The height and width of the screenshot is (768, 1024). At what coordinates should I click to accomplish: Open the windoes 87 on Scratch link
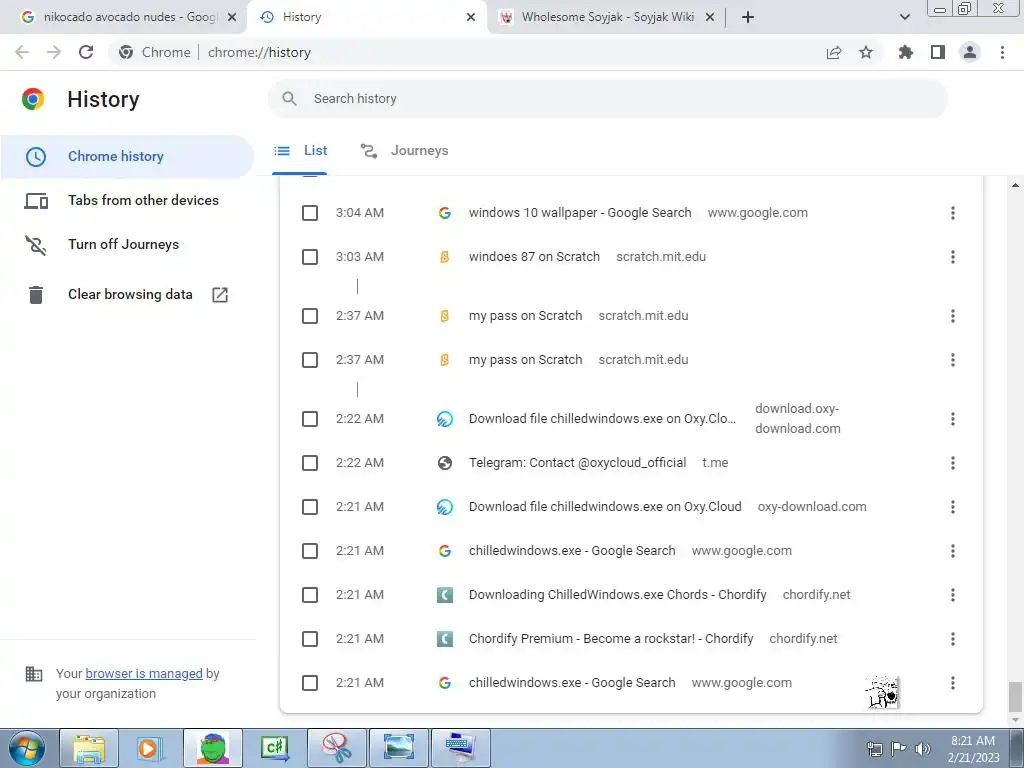point(534,257)
